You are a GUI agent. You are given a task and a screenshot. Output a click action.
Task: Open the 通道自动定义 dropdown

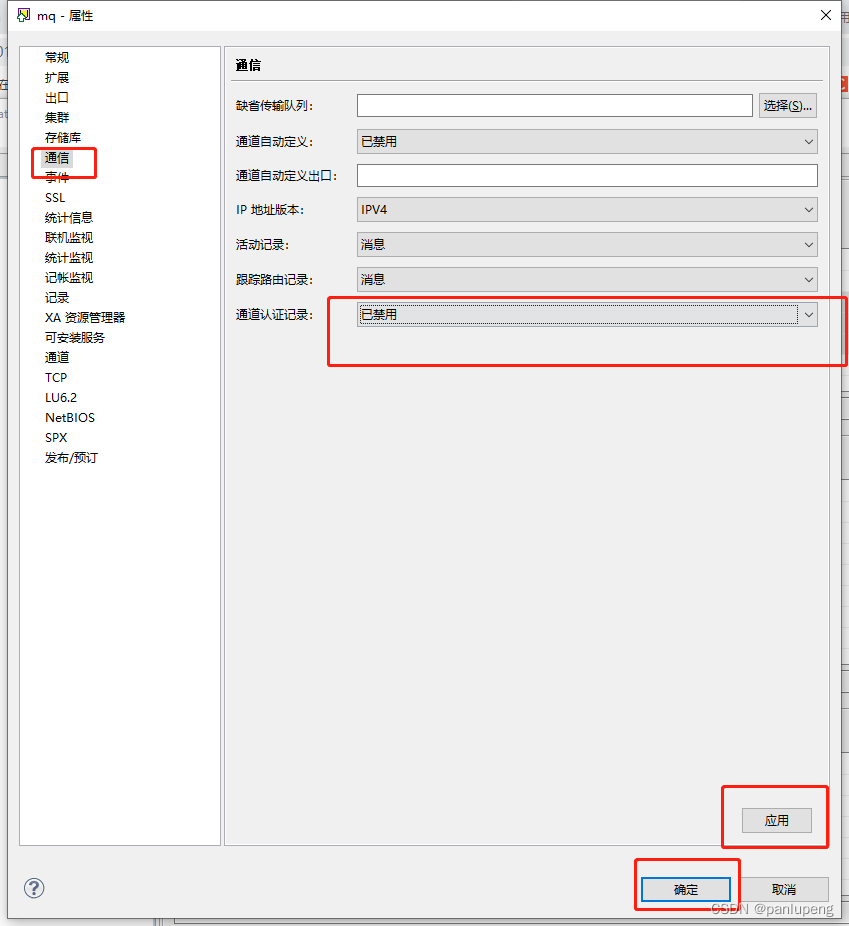point(808,141)
